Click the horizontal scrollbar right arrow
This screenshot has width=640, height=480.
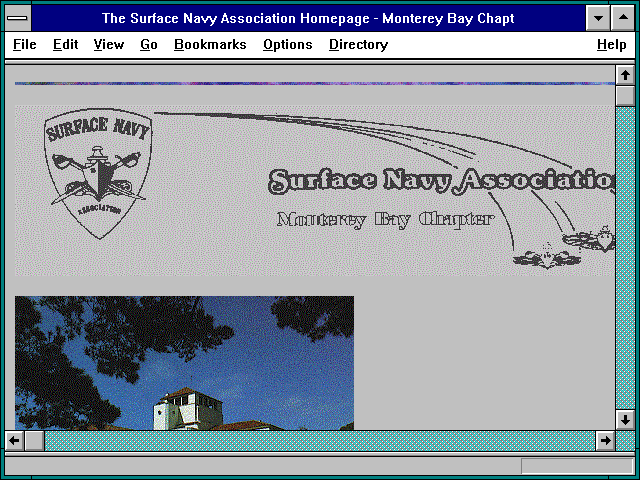pos(605,440)
